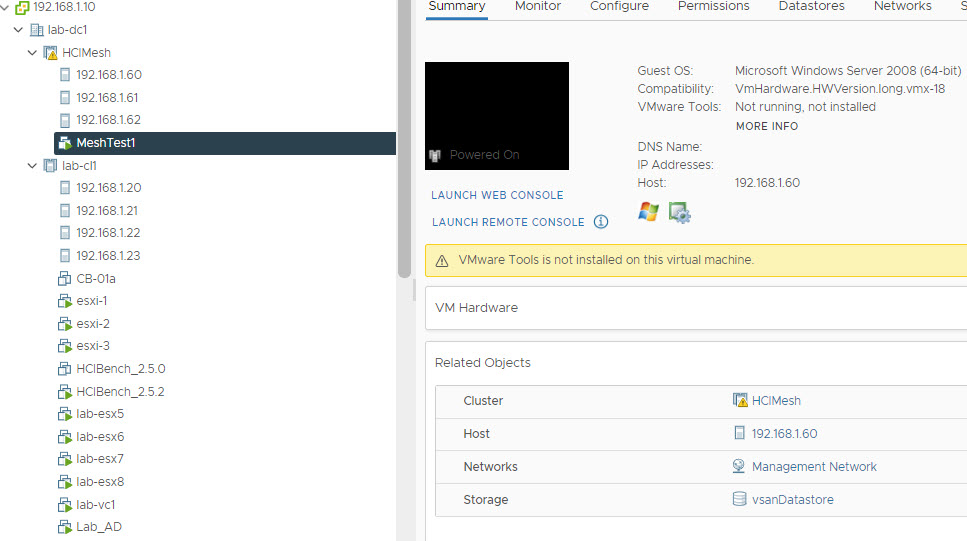The height and width of the screenshot is (541, 967).
Task: Open MORE INFO for VMware Tools
Action: (766, 126)
